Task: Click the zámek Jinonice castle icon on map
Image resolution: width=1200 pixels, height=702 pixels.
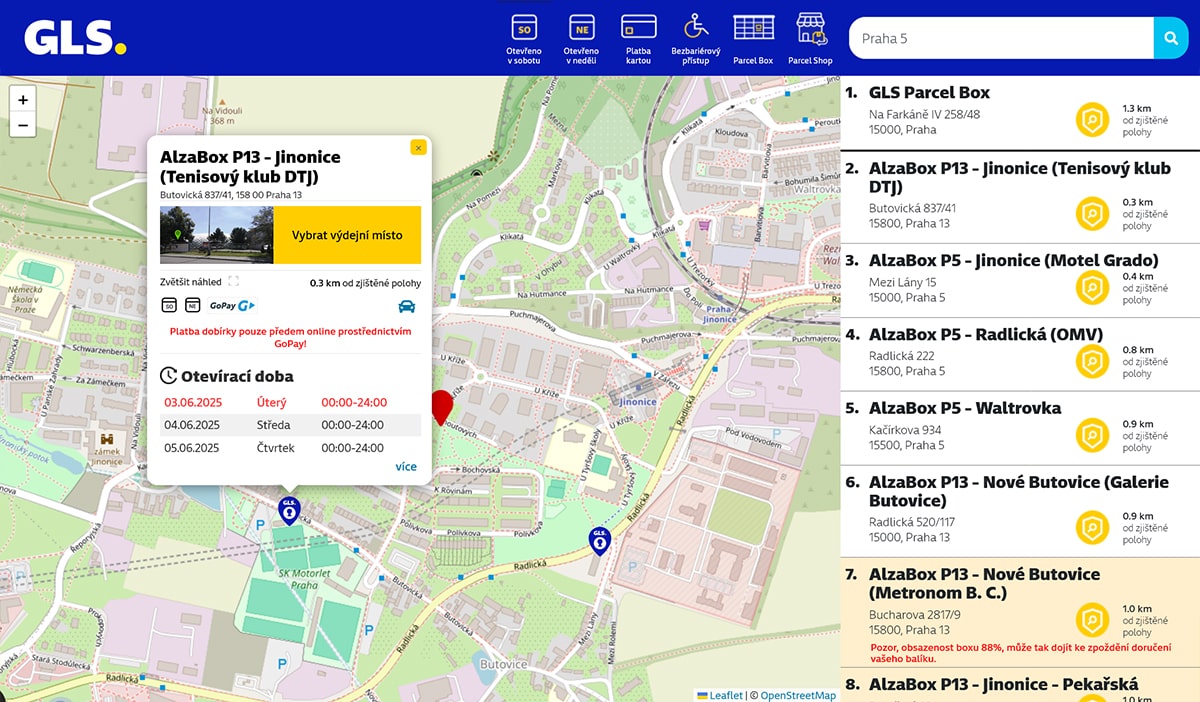Action: 106,439
